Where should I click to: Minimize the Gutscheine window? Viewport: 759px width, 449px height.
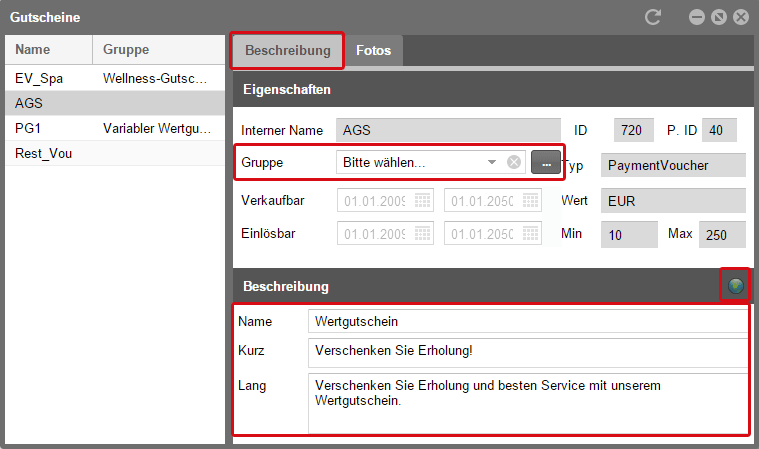tap(696, 17)
